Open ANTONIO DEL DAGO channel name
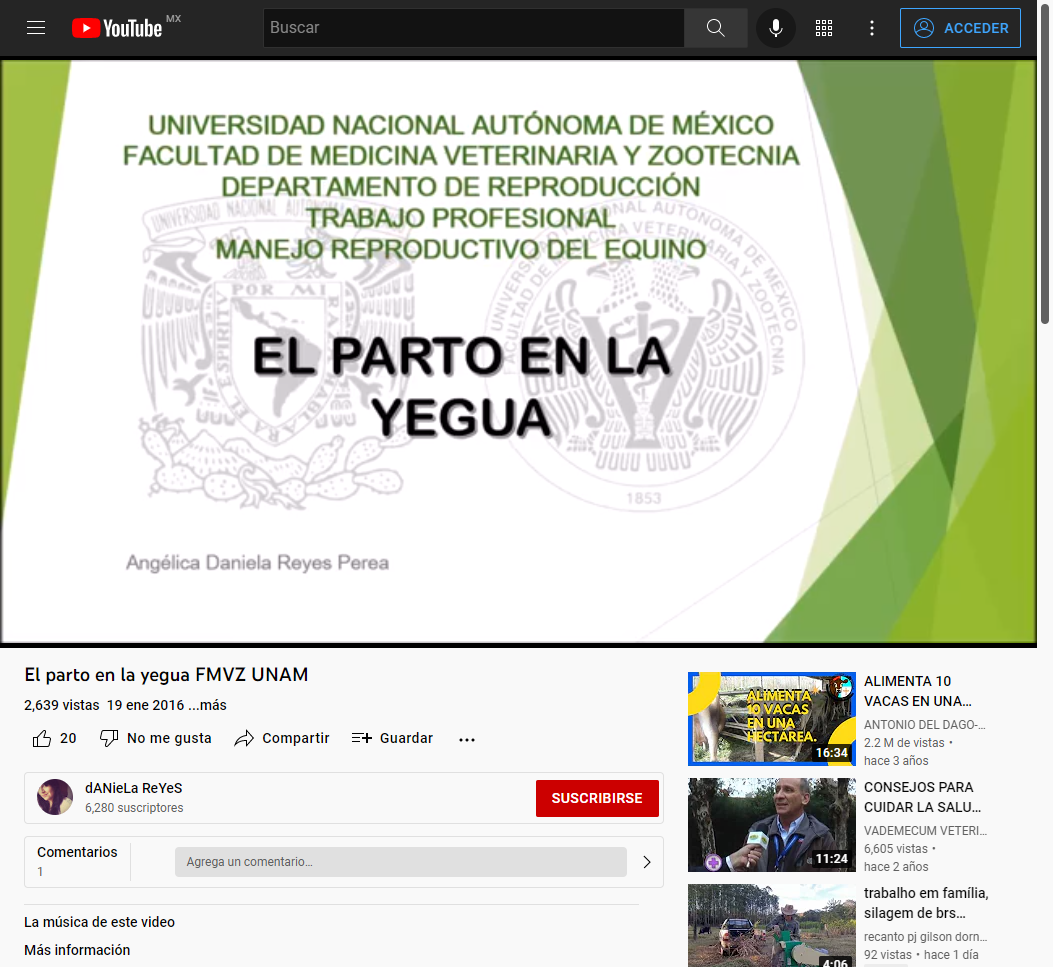This screenshot has height=967, width=1053. tap(925, 725)
